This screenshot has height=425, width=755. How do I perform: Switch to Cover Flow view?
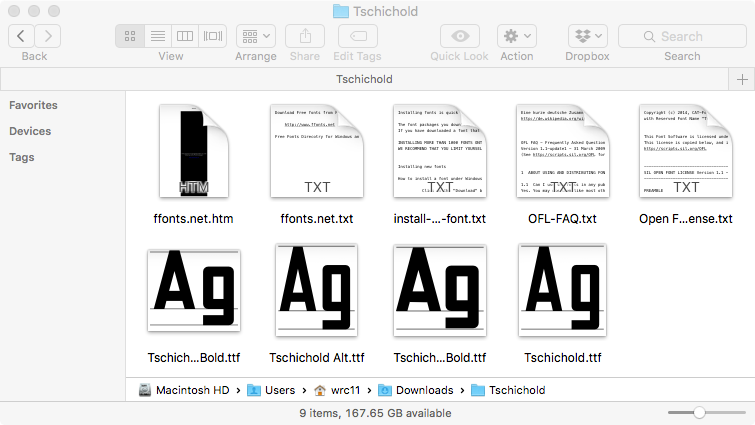coord(212,36)
